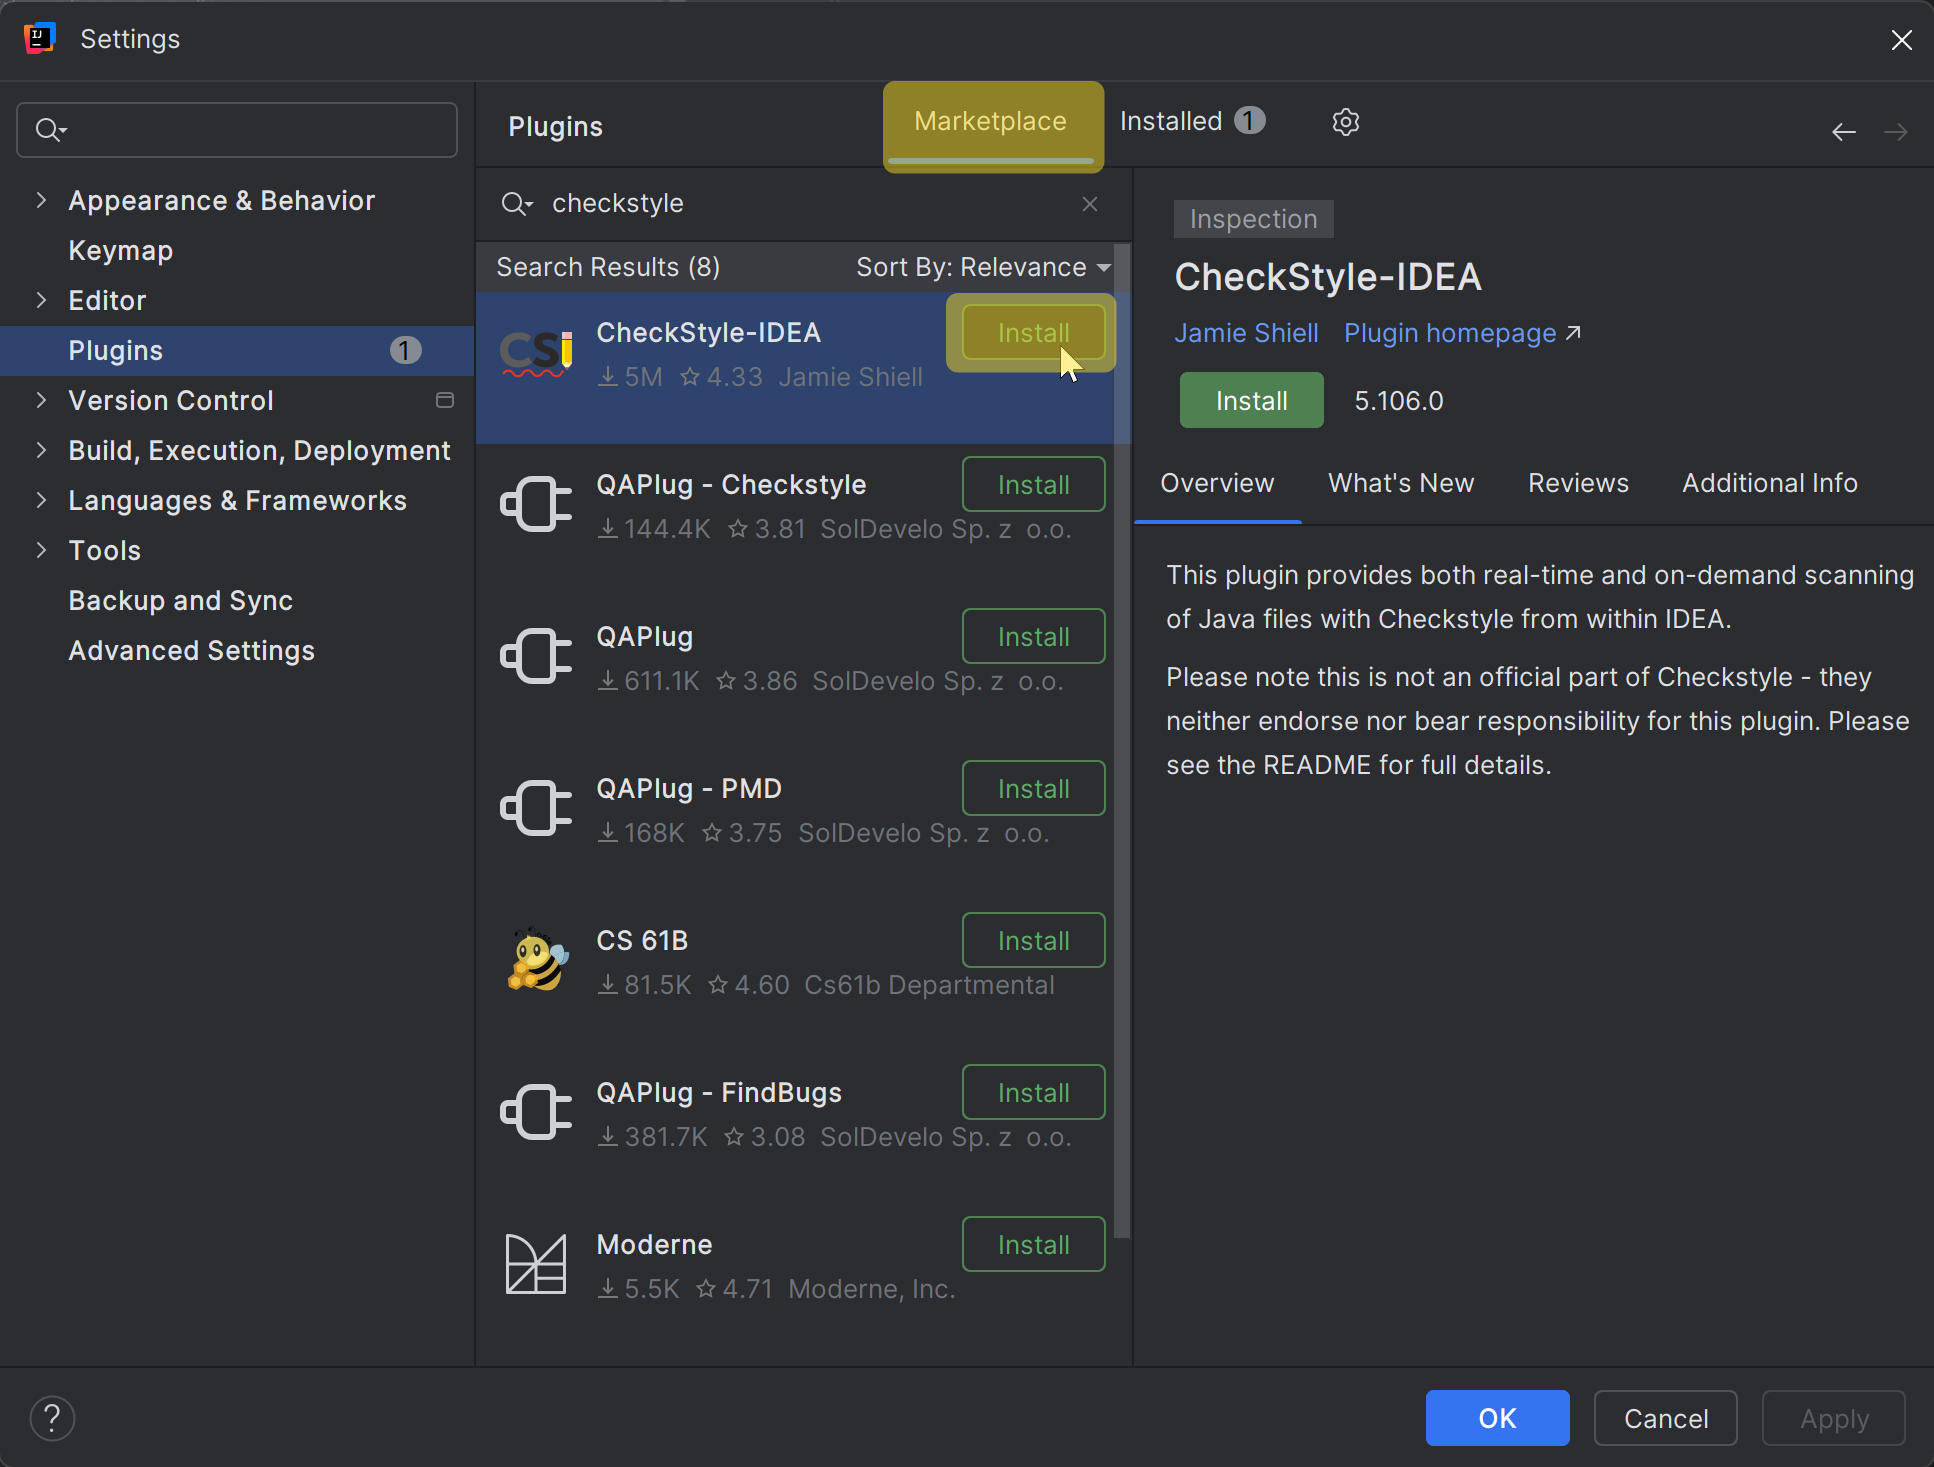
Task: Click the Inspection category tag
Action: (1253, 219)
